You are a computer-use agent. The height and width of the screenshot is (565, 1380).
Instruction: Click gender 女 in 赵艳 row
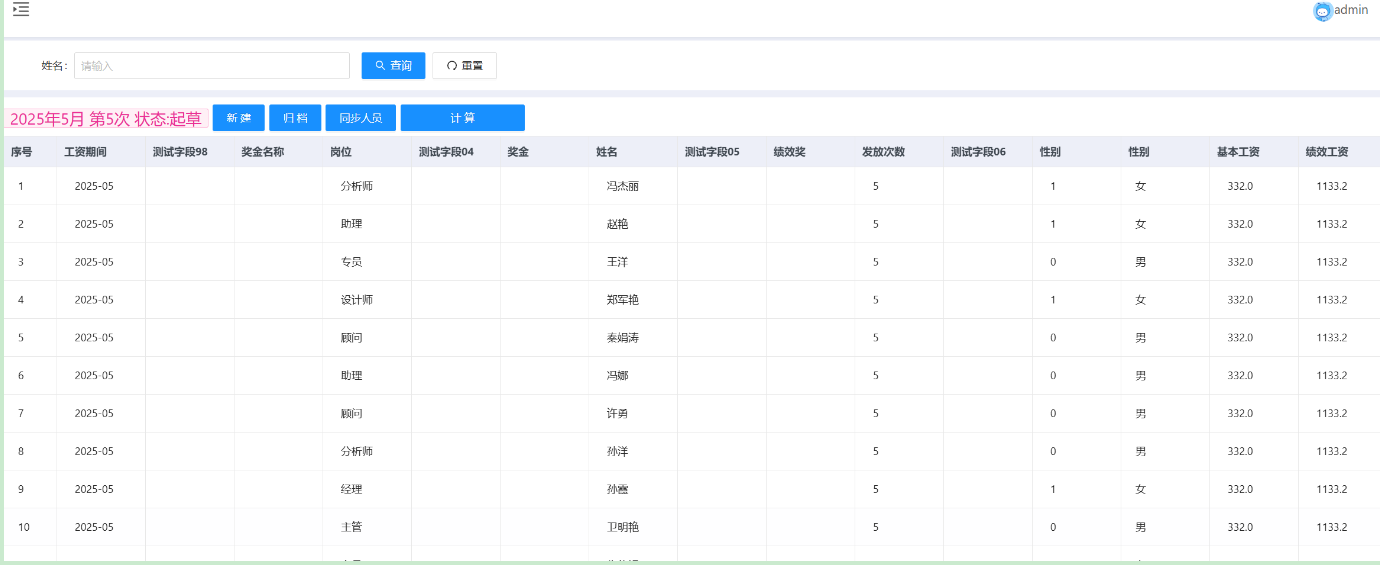coord(1141,224)
